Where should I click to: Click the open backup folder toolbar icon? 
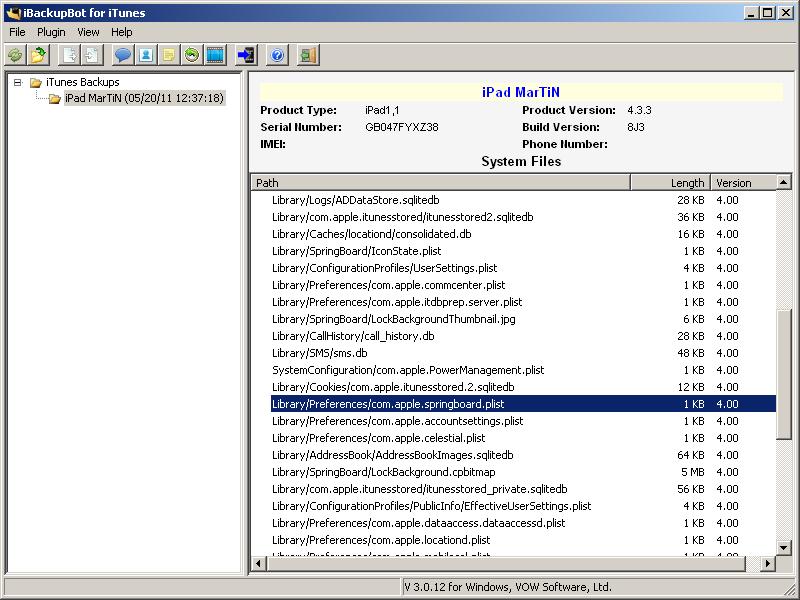[x=38, y=55]
